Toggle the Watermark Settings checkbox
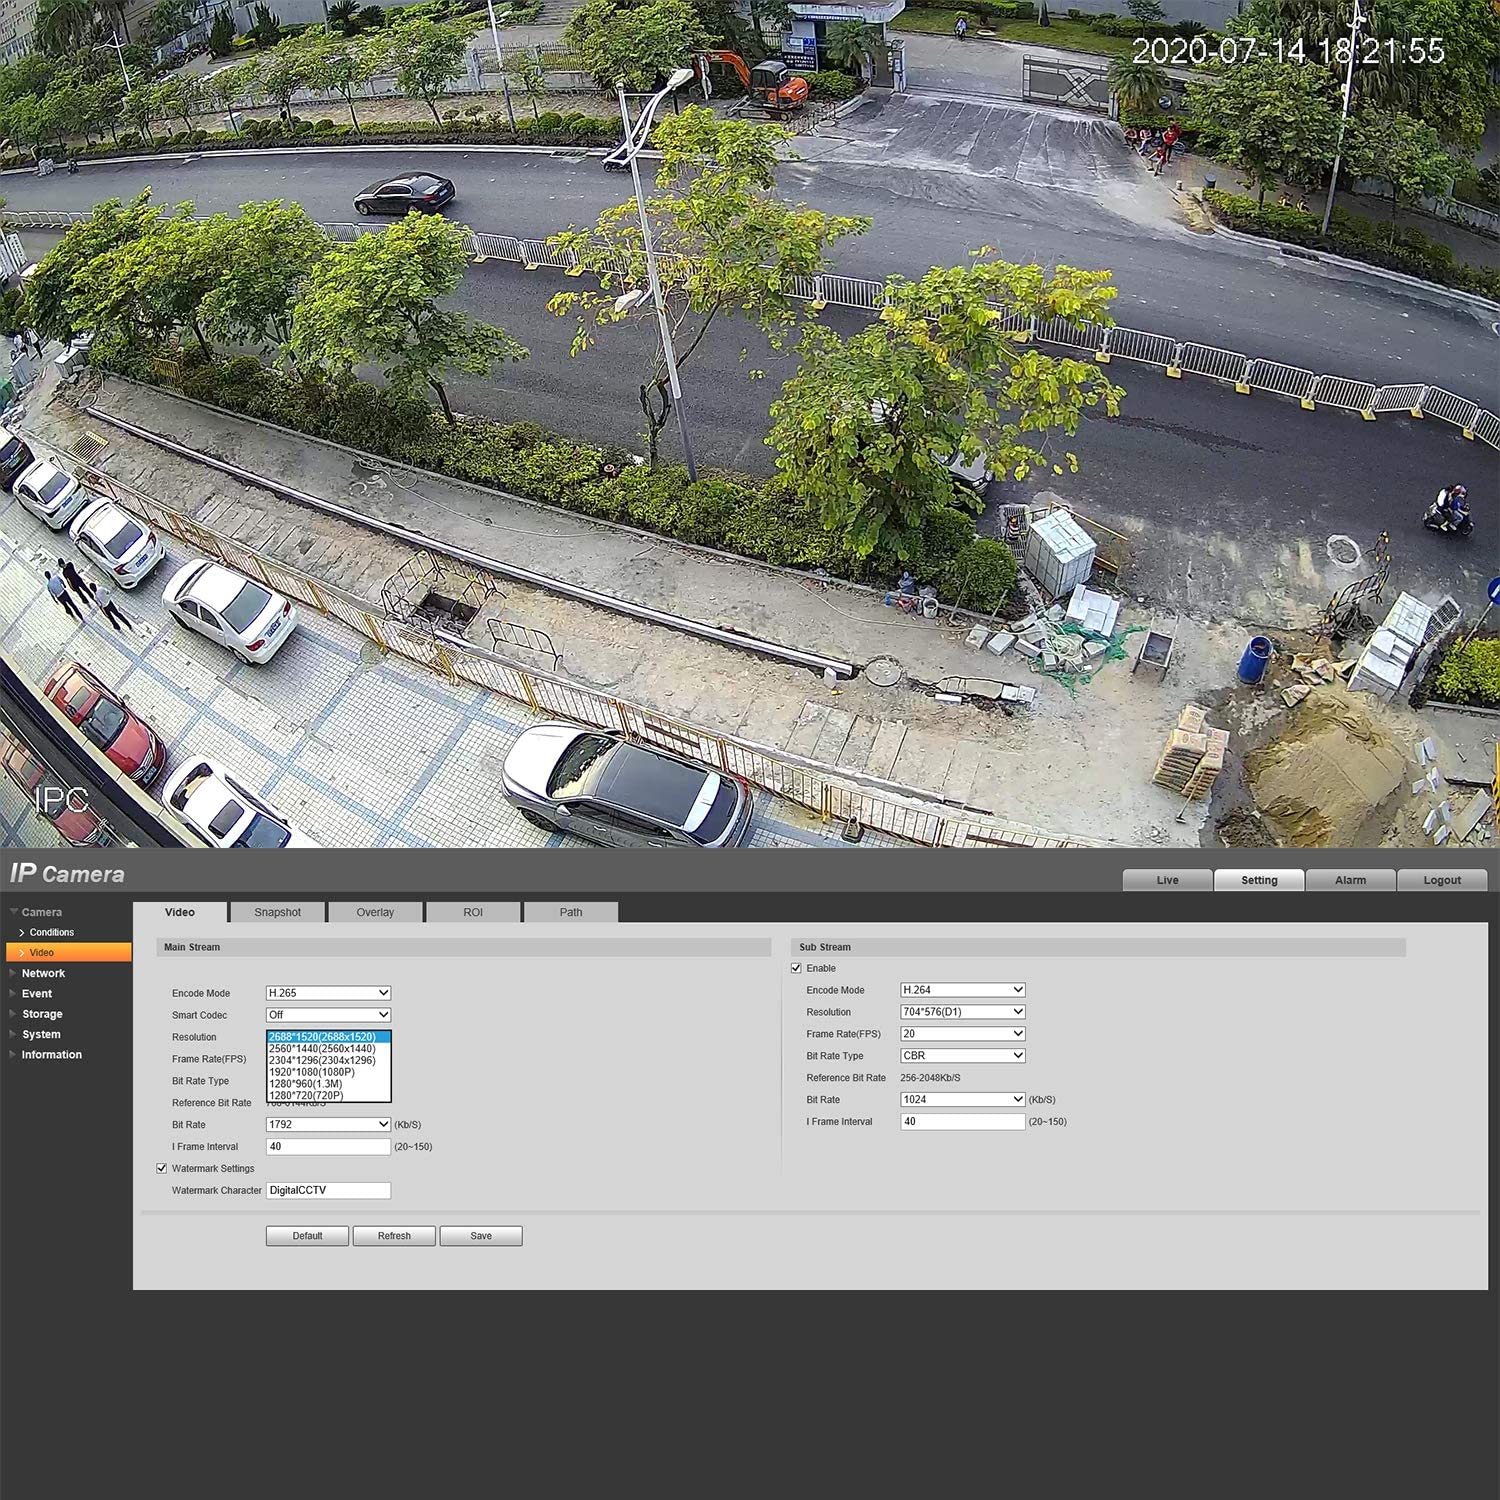Screen dimensions: 1500x1500 click(x=161, y=1168)
